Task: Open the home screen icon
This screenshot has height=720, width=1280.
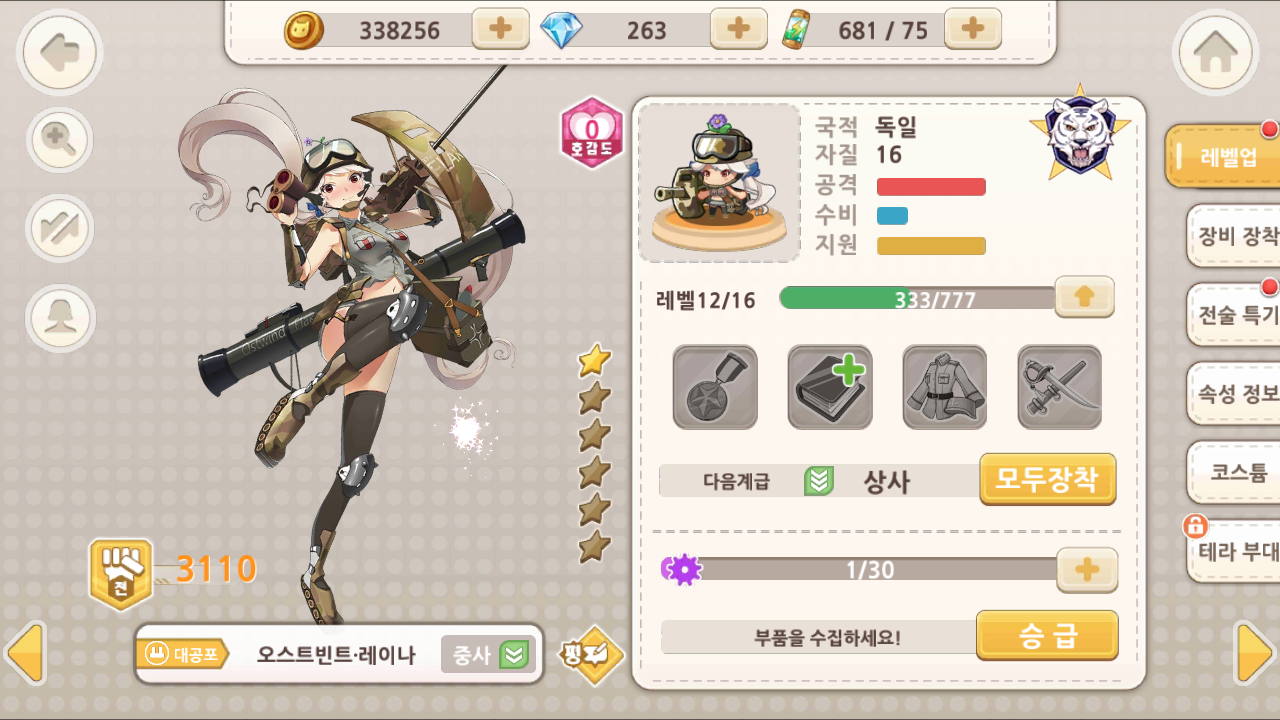Action: 1215,53
